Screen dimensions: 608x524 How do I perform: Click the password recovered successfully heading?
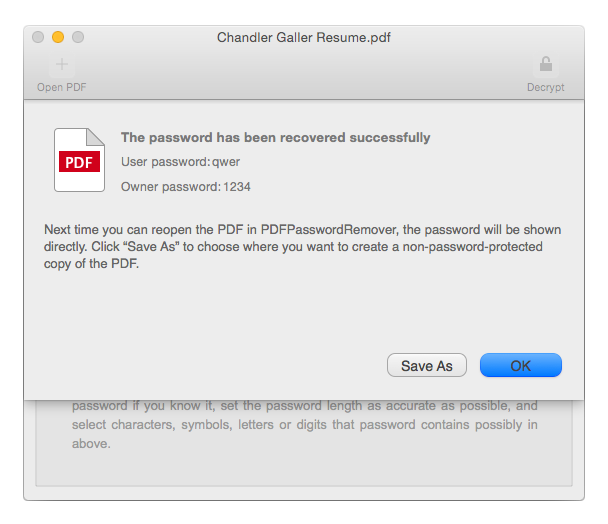276,137
